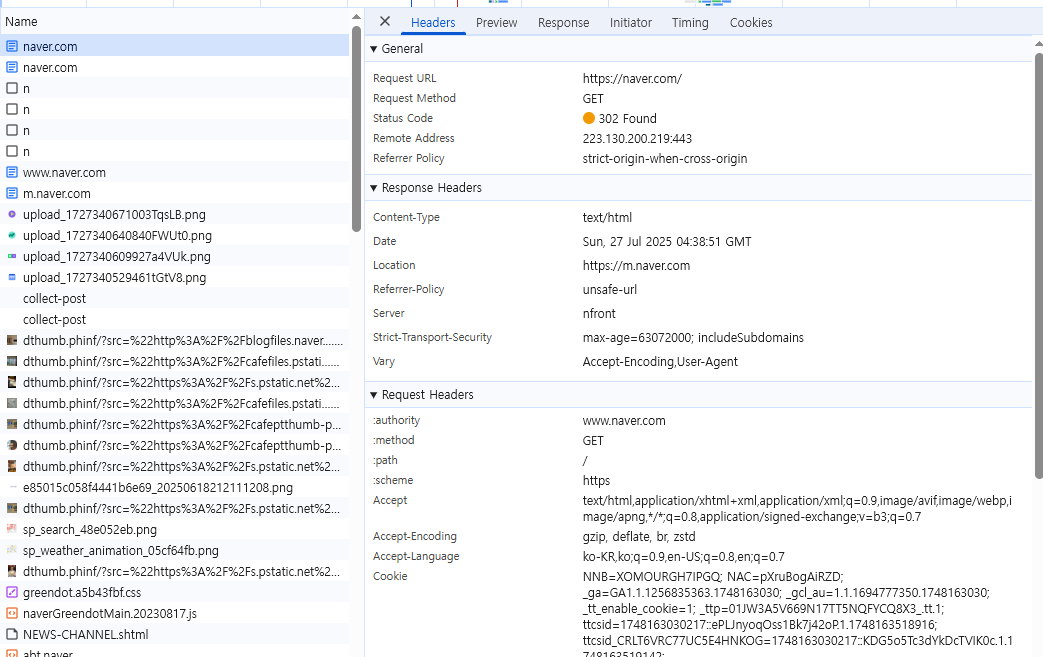Click the headers panel vertical scrollbar
This screenshot has width=1043, height=657.
[x=1039, y=265]
